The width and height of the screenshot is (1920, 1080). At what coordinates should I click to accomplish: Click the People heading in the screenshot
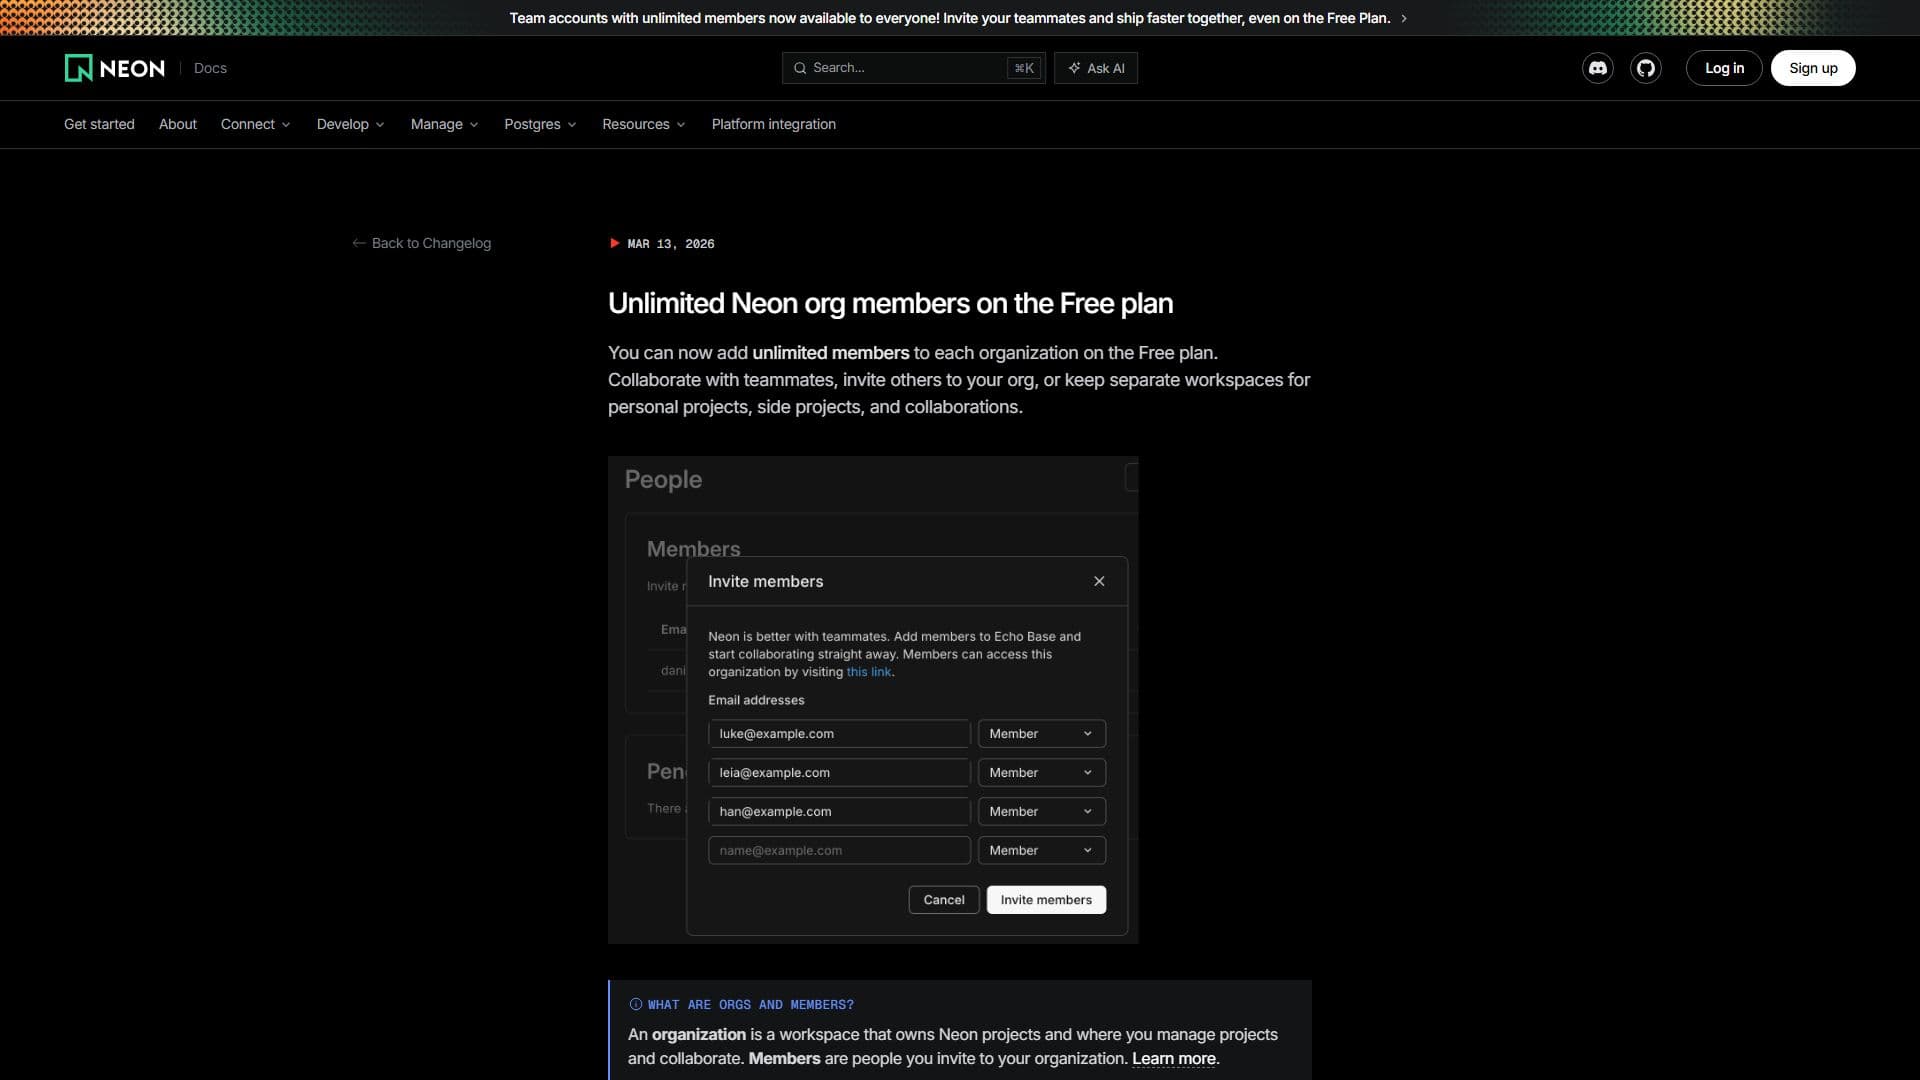point(663,479)
